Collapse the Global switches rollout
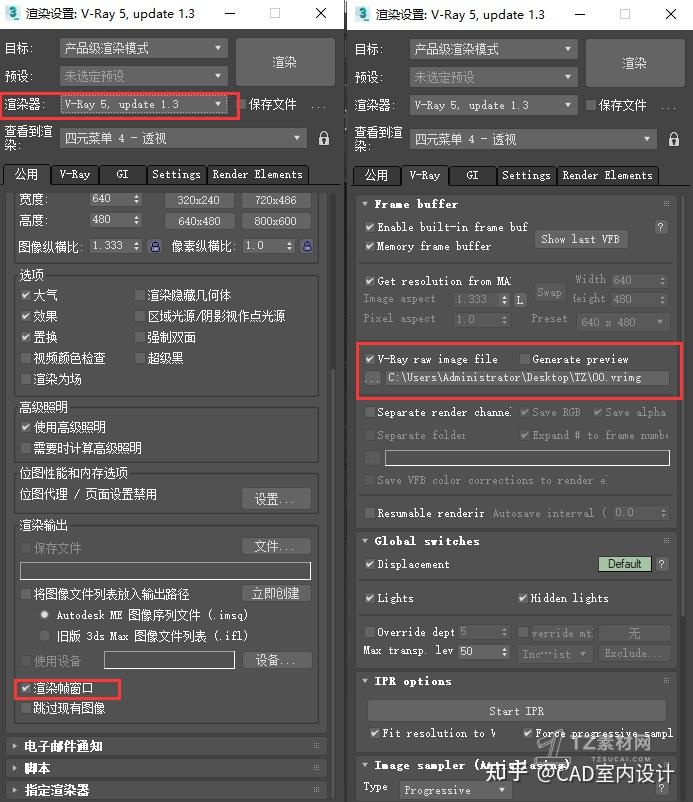 (365, 541)
